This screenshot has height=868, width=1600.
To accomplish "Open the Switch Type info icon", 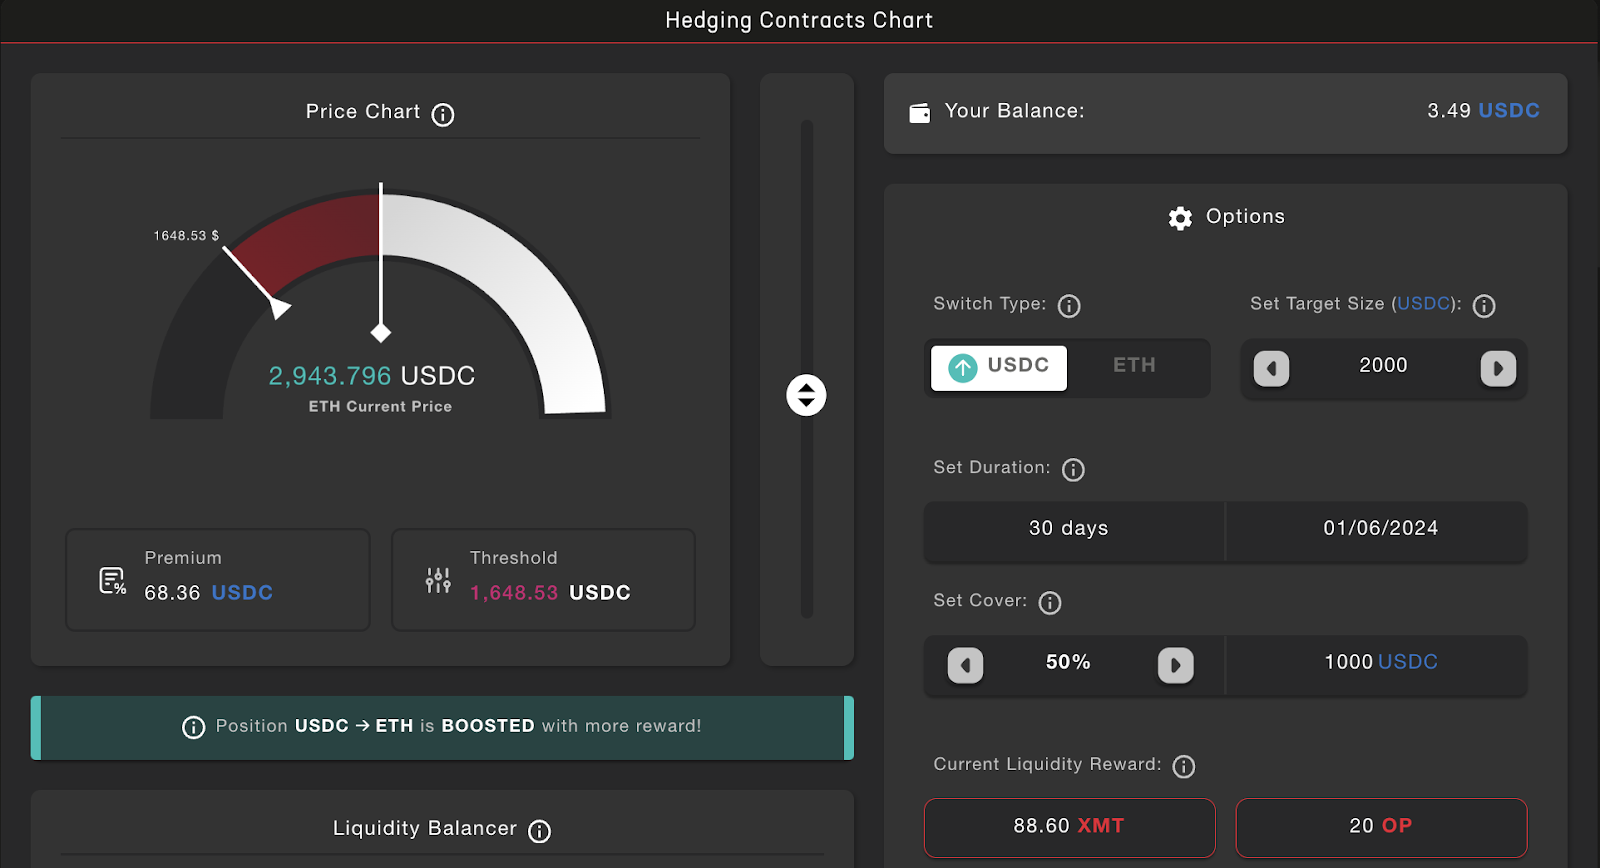I will click(x=1069, y=306).
